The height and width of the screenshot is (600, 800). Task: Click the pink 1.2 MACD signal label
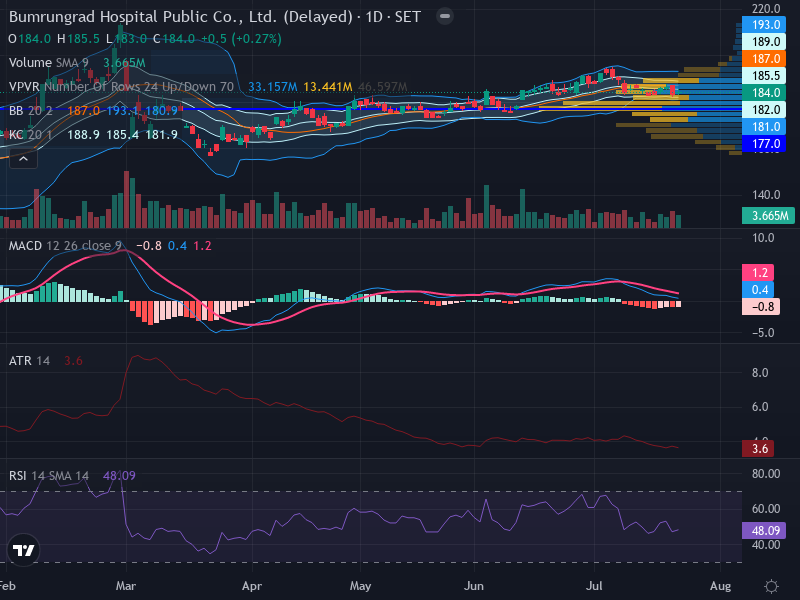pos(758,272)
